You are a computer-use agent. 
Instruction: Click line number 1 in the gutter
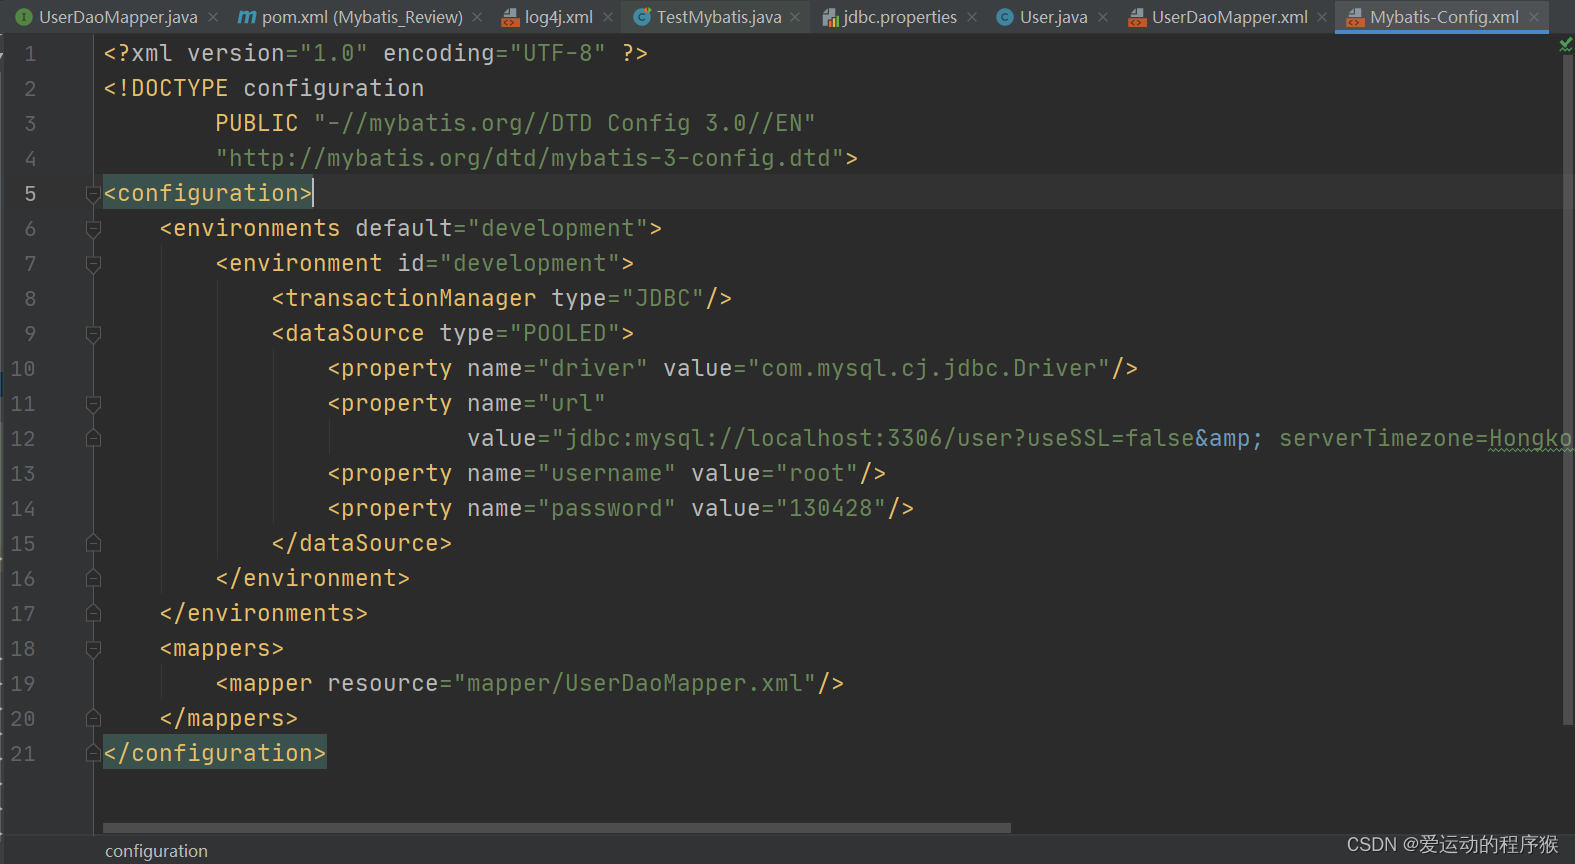click(x=30, y=54)
